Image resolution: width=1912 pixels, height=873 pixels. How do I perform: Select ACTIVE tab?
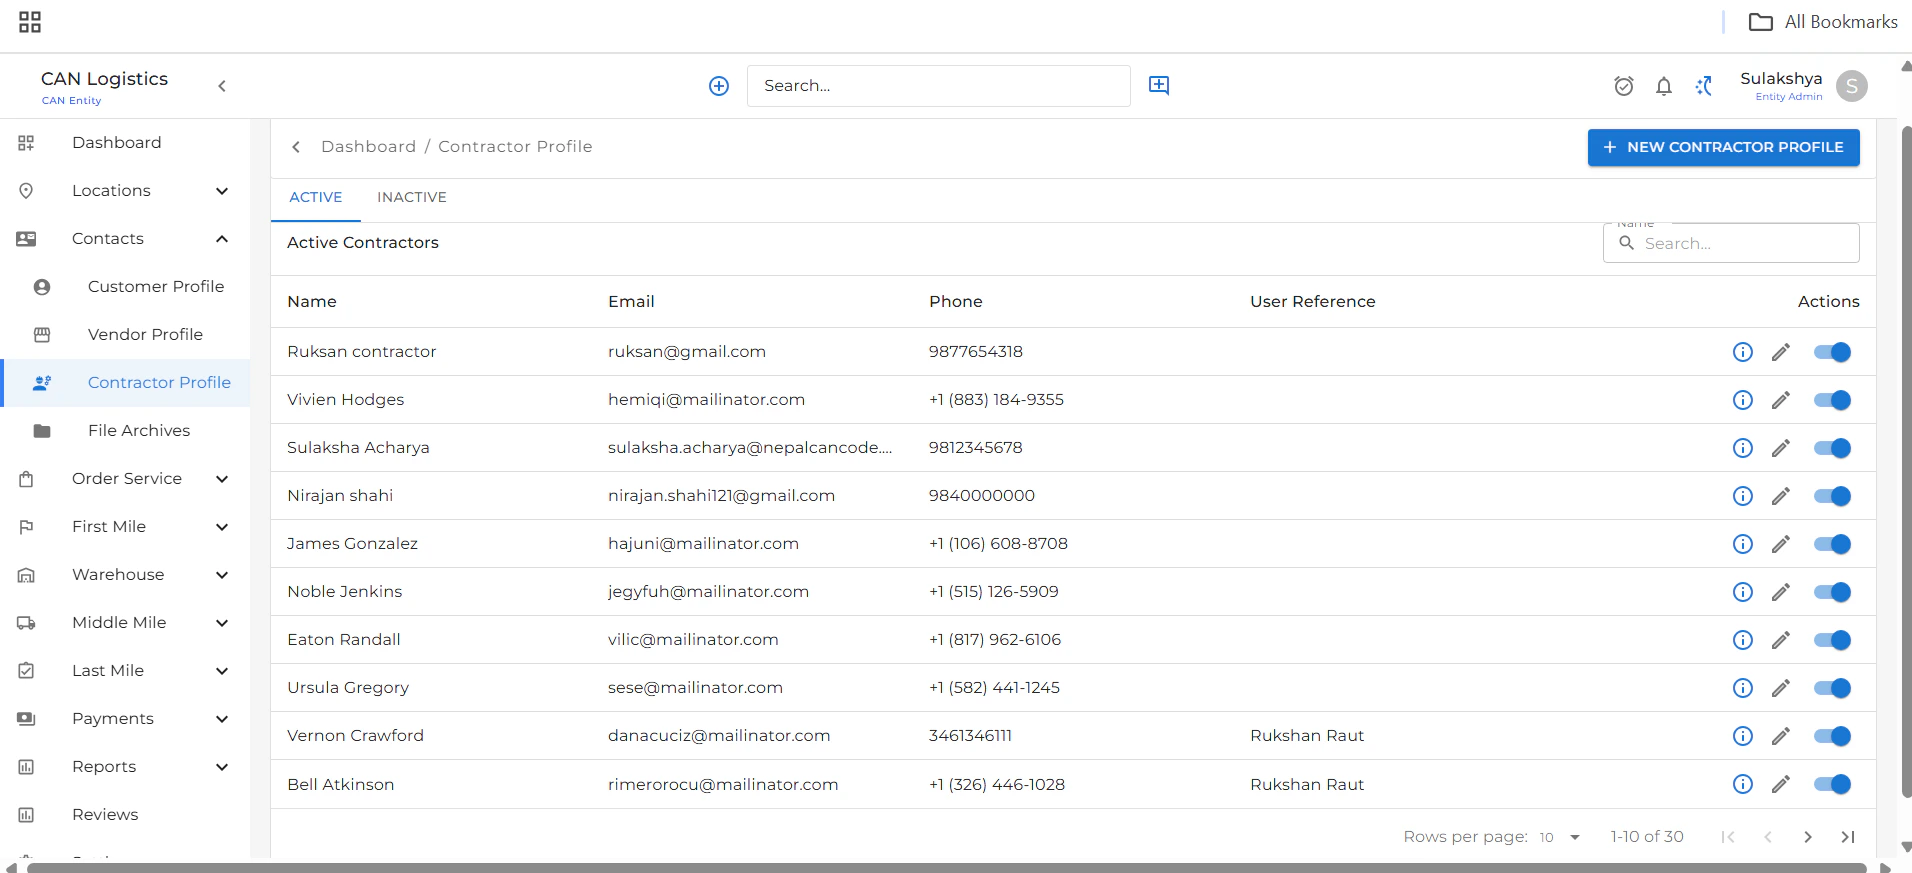click(316, 198)
